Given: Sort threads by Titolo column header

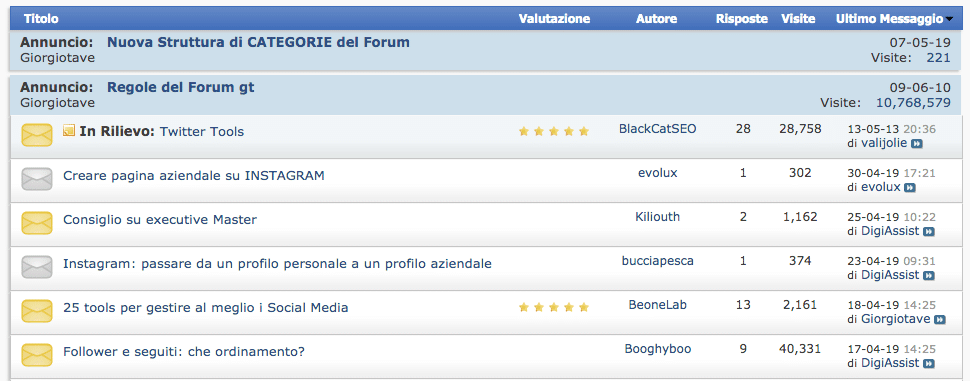Looking at the screenshot, I should pyautogui.click(x=41, y=19).
